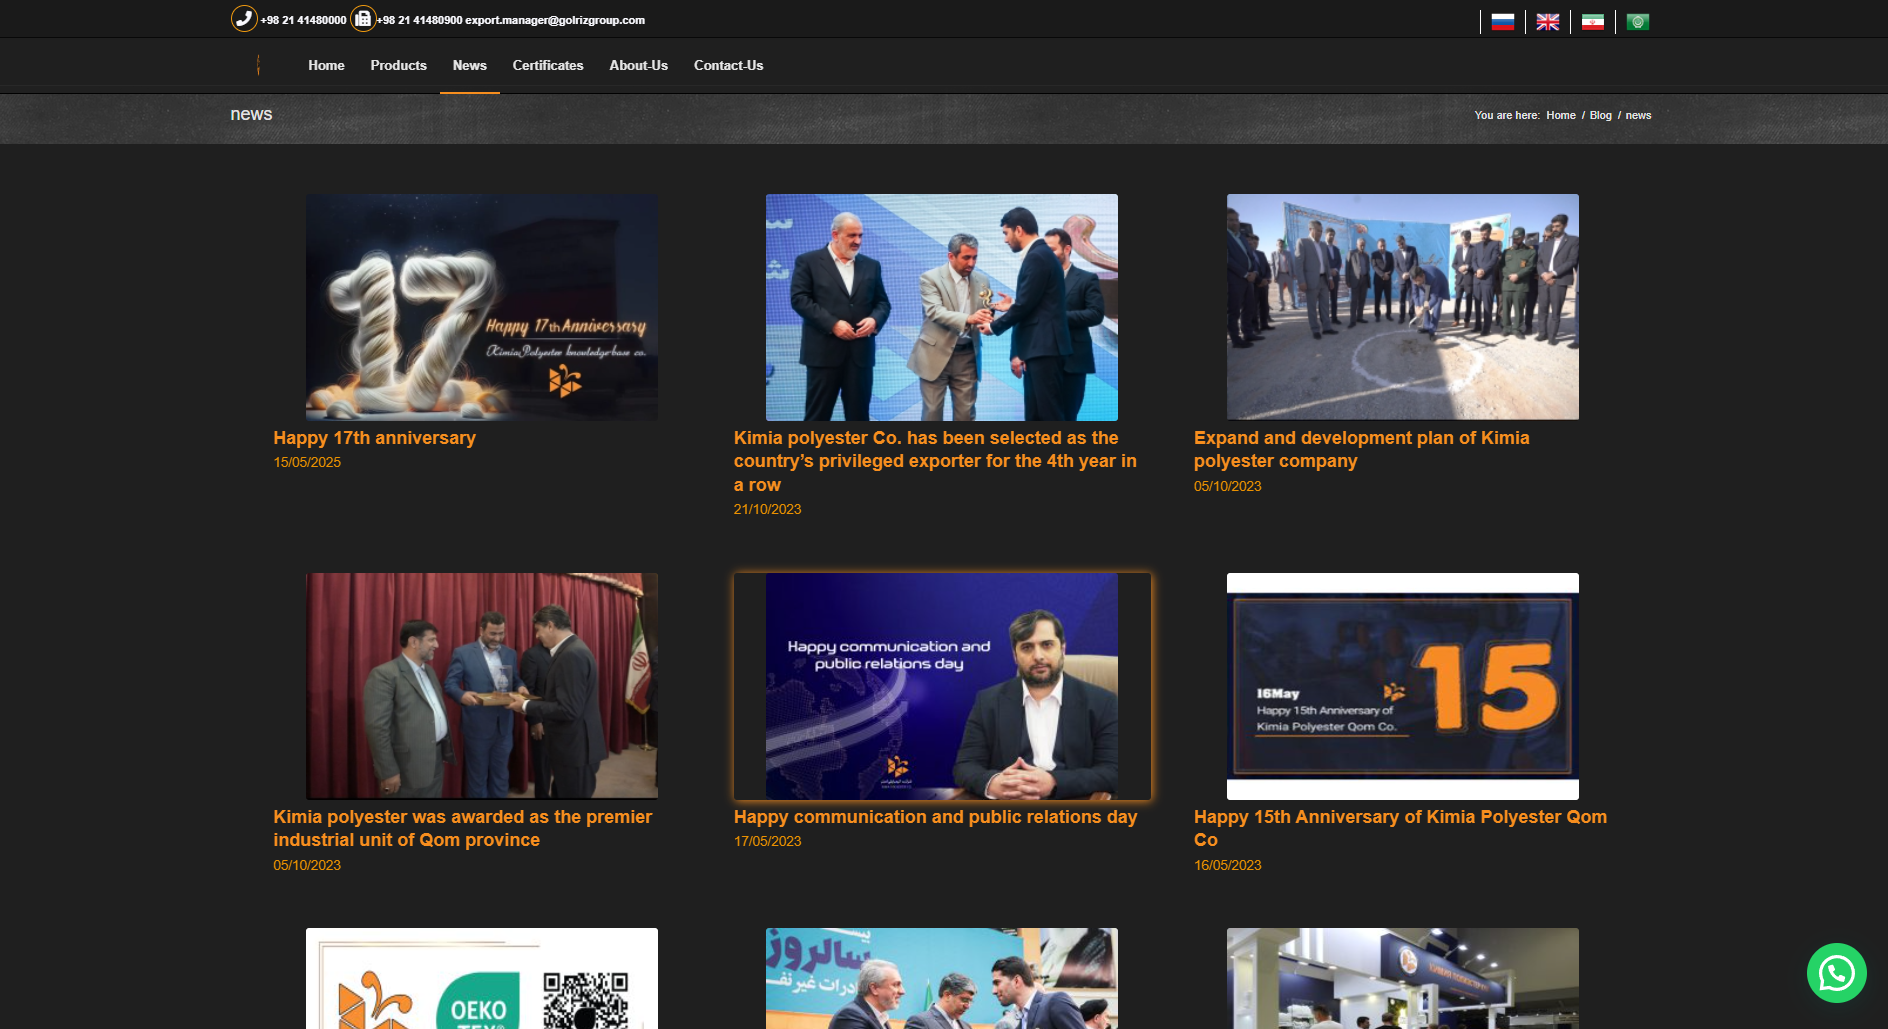
Task: Switch language with the Russian flag
Action: click(x=1502, y=22)
